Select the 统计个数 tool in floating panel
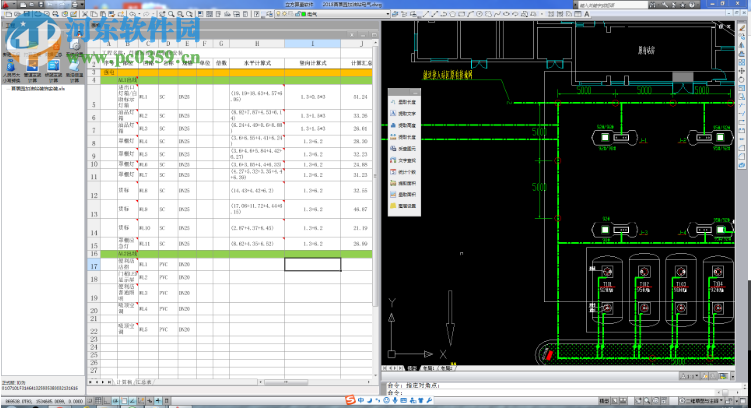This screenshot has height=415, width=751. click(x=405, y=172)
